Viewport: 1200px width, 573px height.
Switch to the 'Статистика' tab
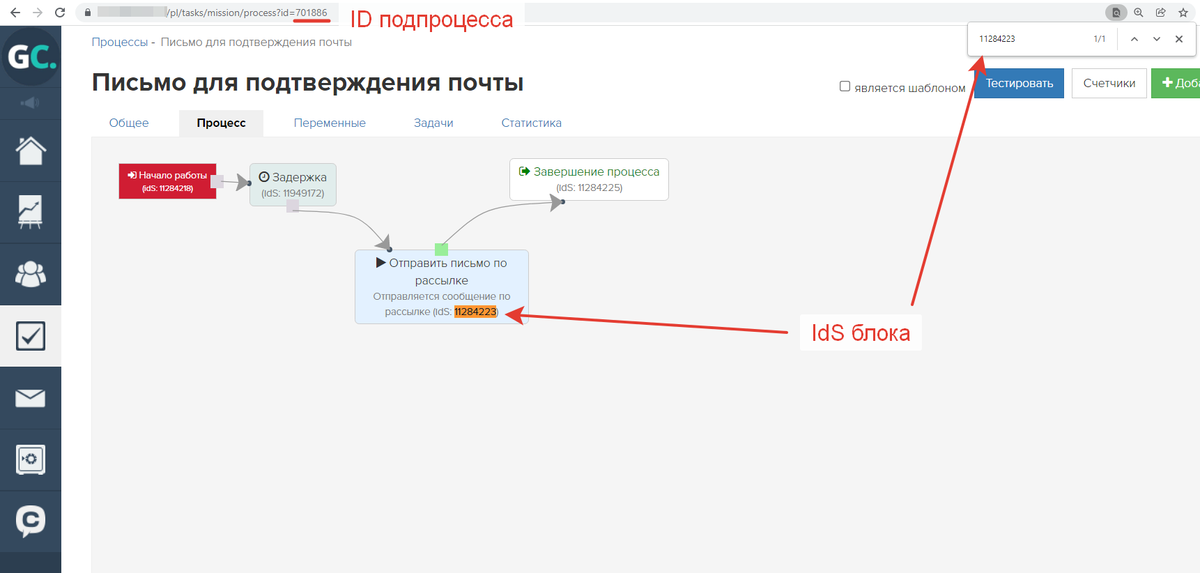531,123
